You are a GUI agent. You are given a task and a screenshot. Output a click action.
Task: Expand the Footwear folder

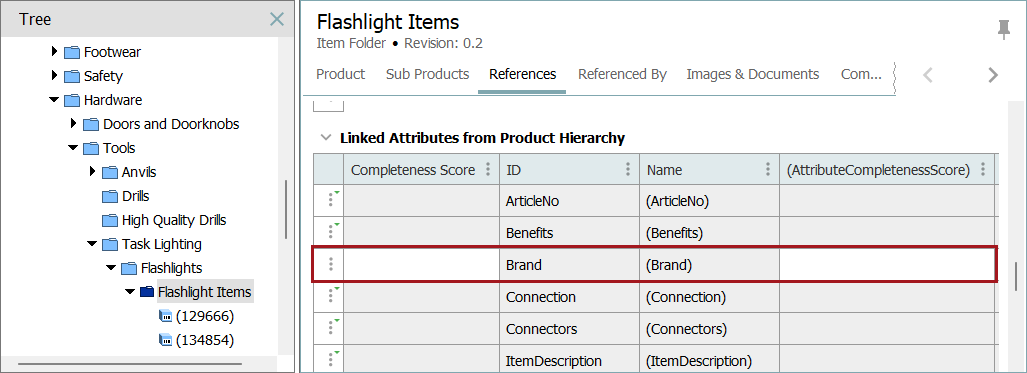point(54,51)
